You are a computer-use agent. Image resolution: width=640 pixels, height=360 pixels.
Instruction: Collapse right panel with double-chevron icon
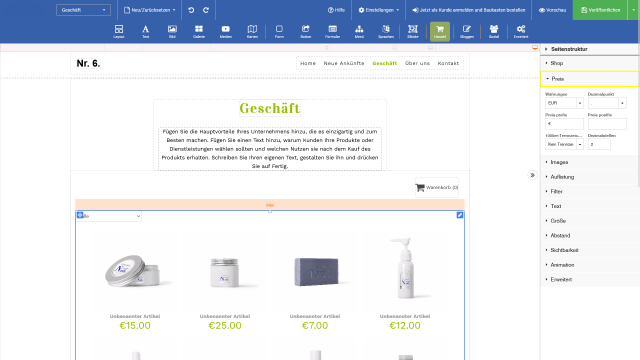pos(532,175)
